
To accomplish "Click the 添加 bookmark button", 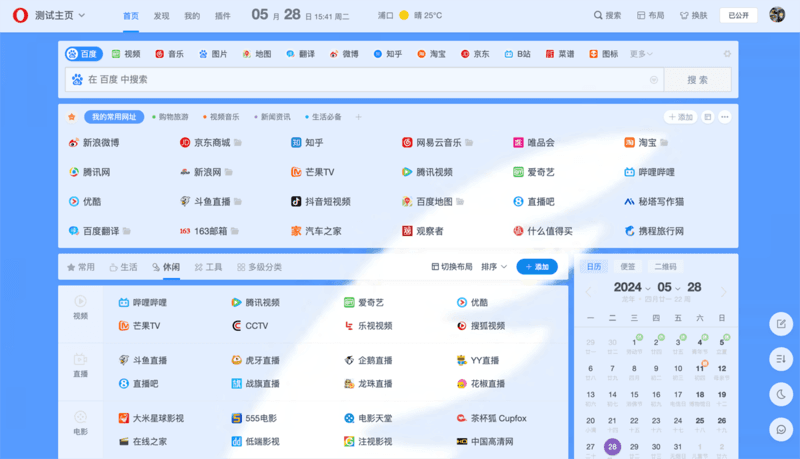I will (x=681, y=117).
